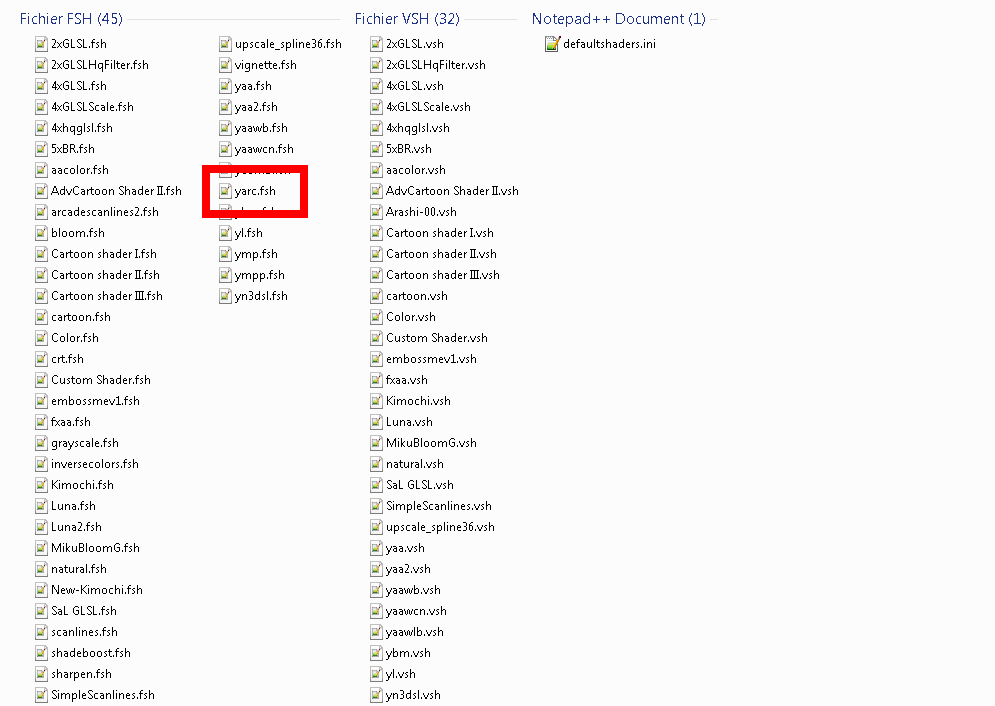This screenshot has height=706, width=995.
Task: Select the yarc.fsh file name
Action: click(255, 191)
